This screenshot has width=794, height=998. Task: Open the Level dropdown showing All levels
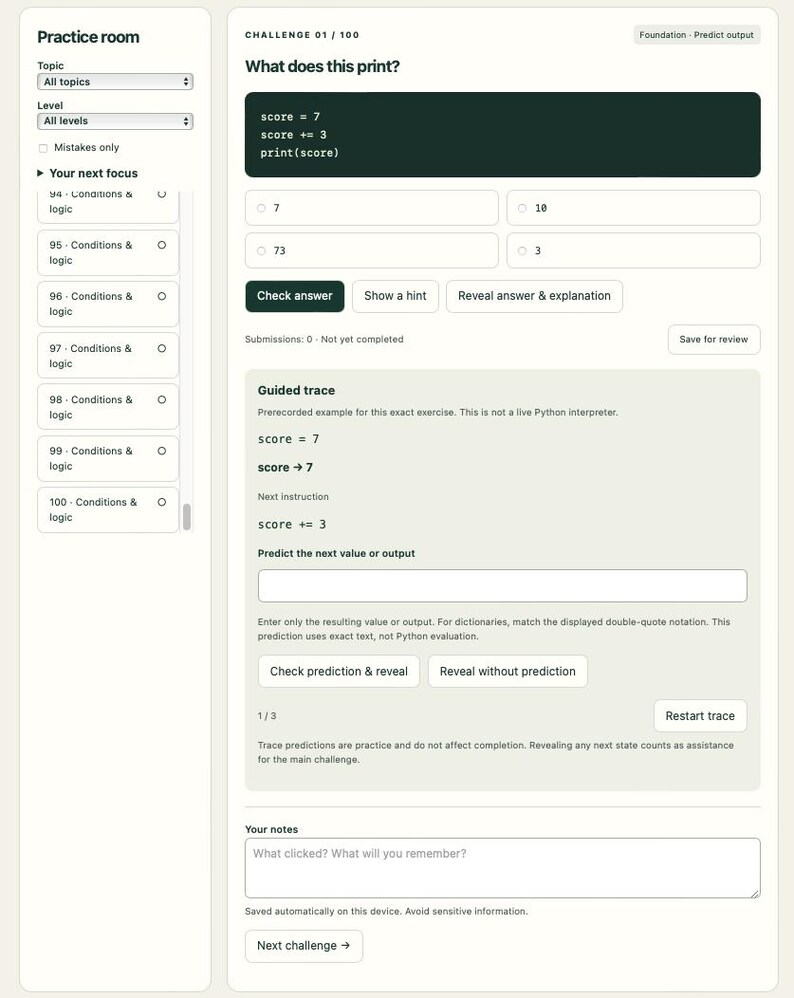tap(115, 121)
